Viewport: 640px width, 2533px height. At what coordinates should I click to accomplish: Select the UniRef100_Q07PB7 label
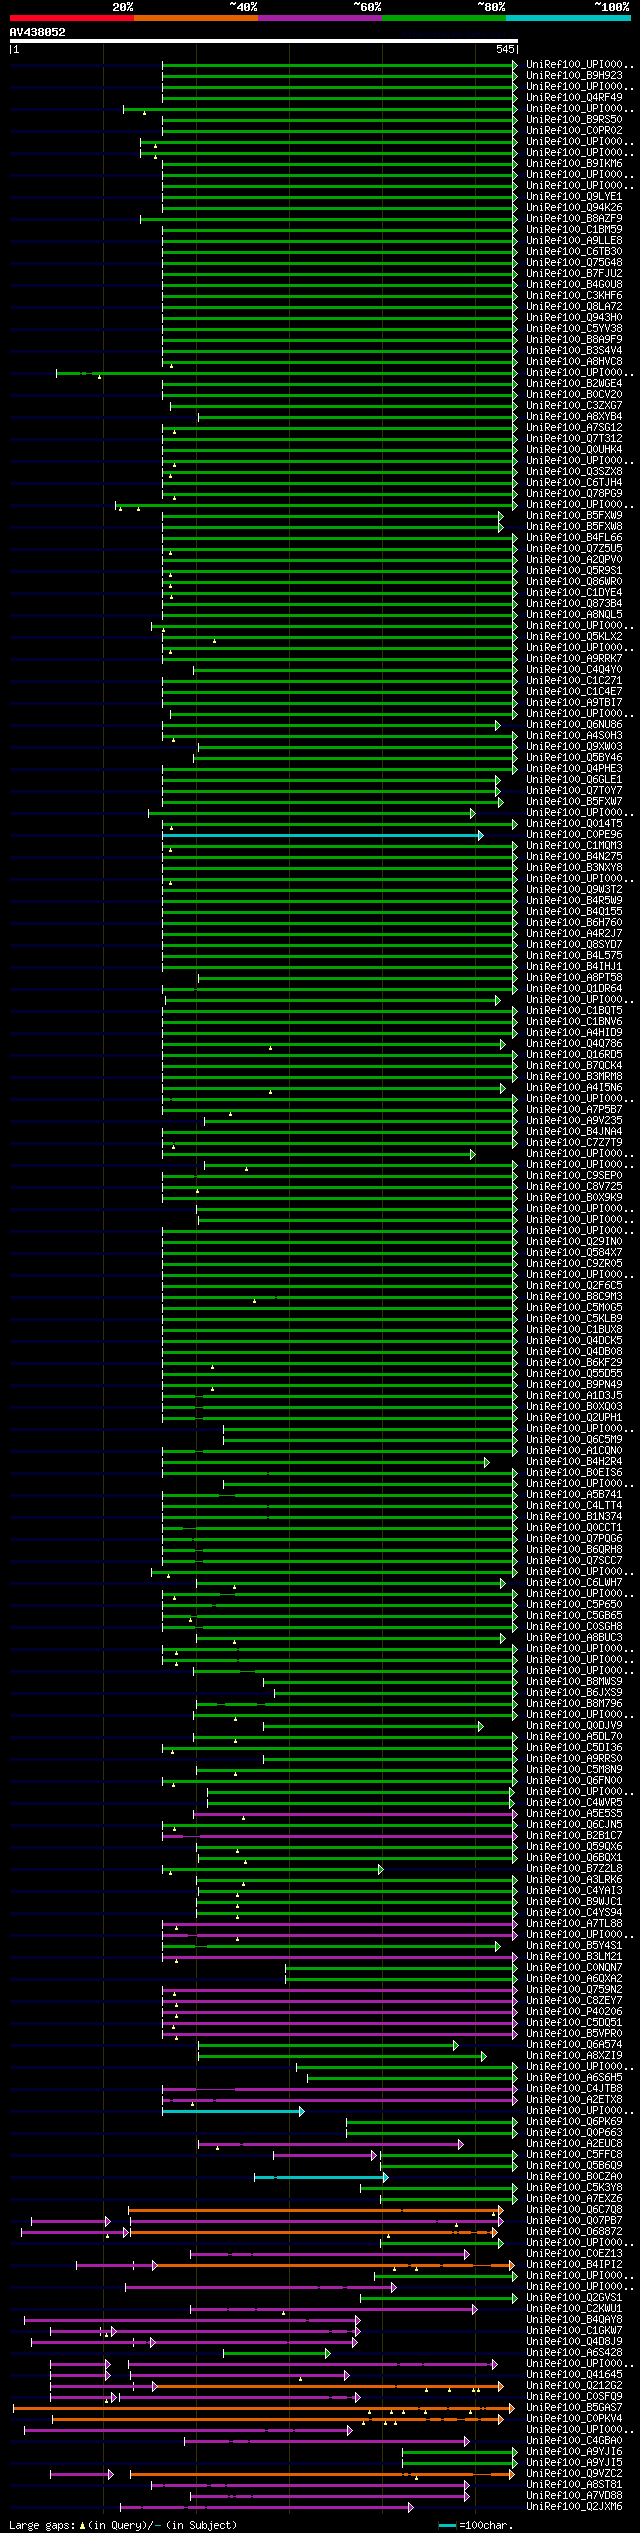[x=574, y=2220]
